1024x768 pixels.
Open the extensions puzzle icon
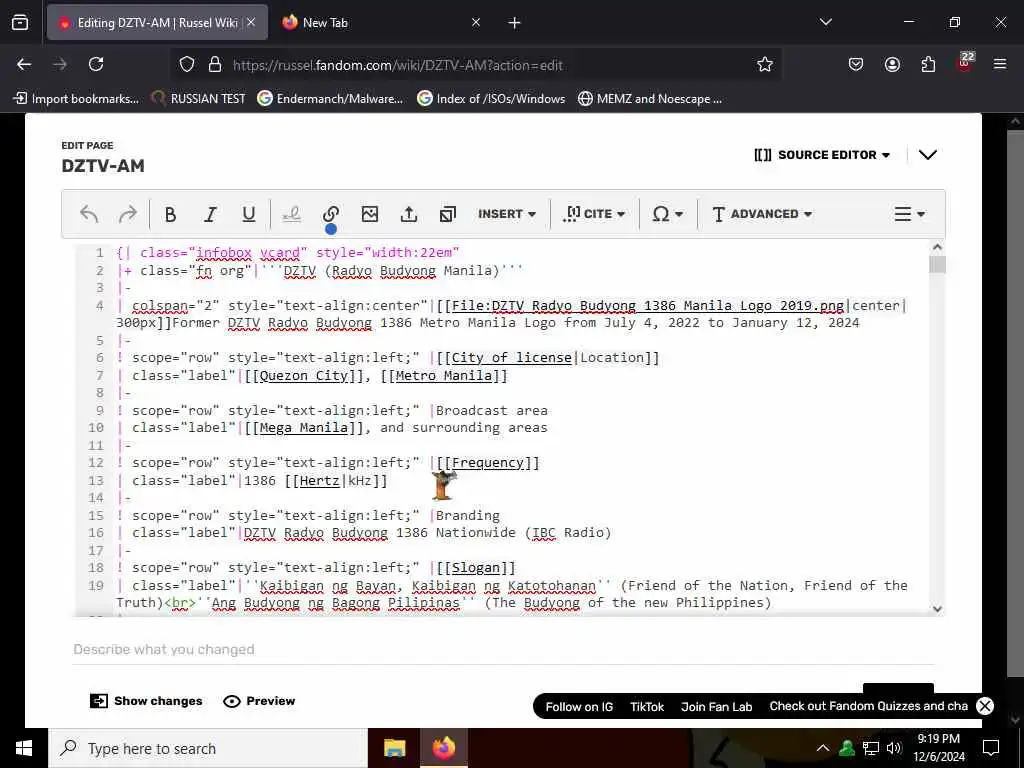928,64
